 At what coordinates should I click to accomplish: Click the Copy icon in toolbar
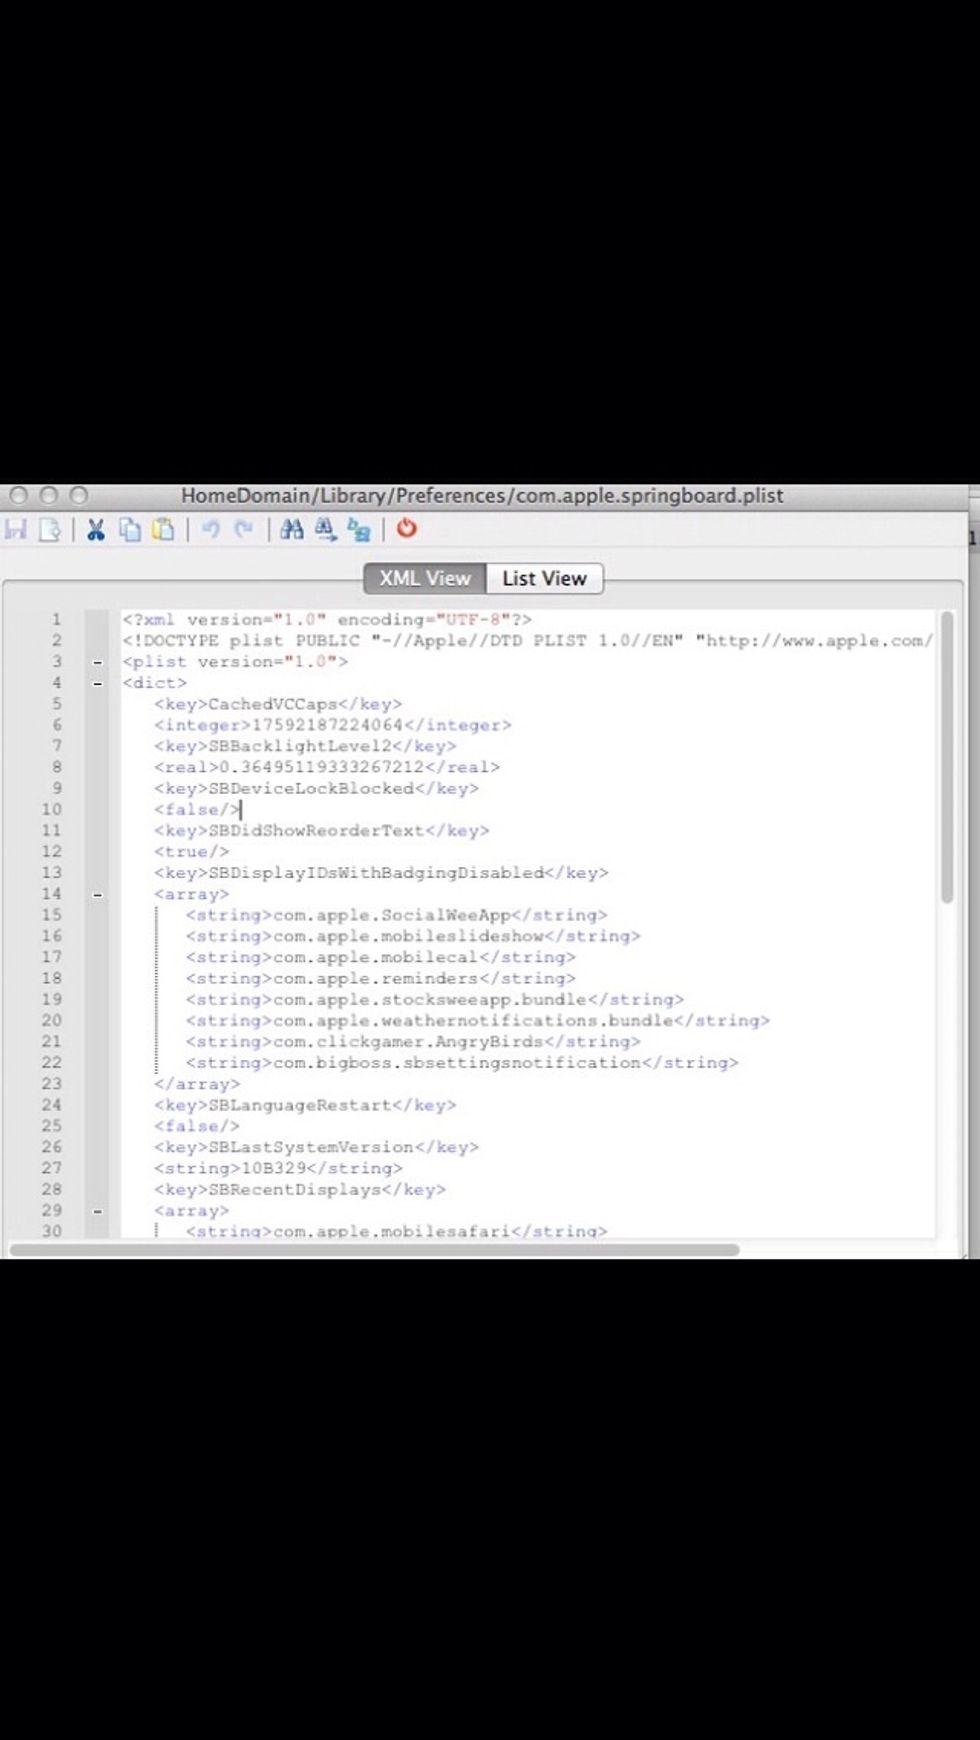tap(130, 529)
